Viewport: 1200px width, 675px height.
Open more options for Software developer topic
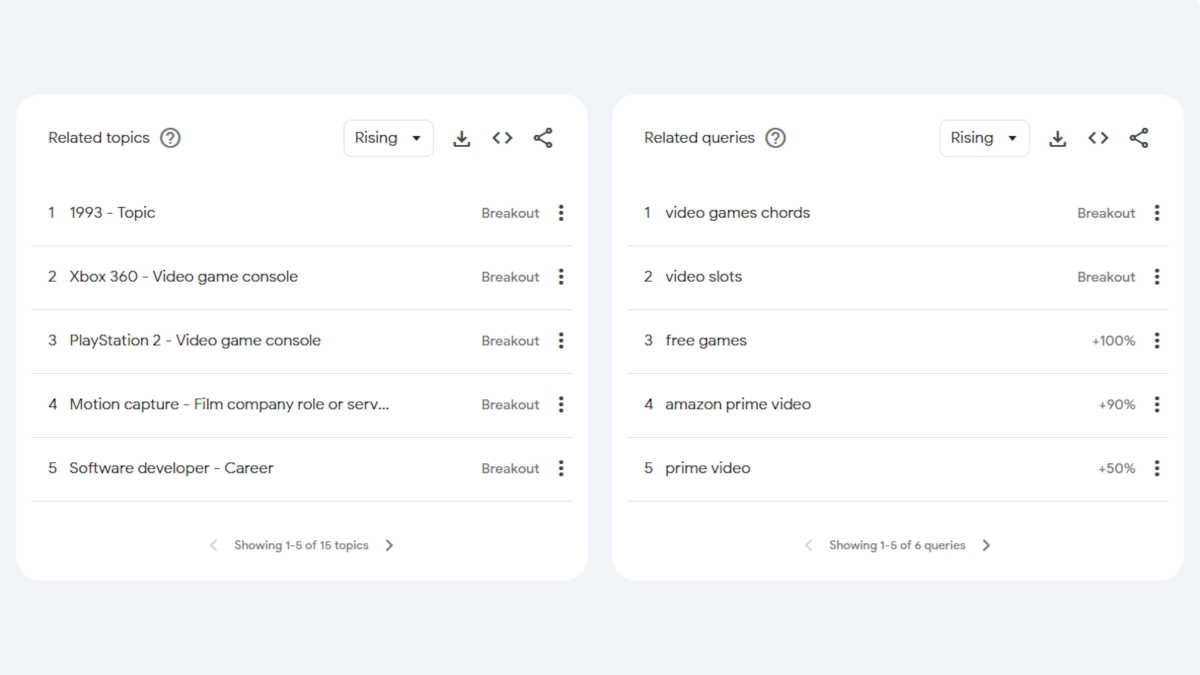click(x=561, y=468)
